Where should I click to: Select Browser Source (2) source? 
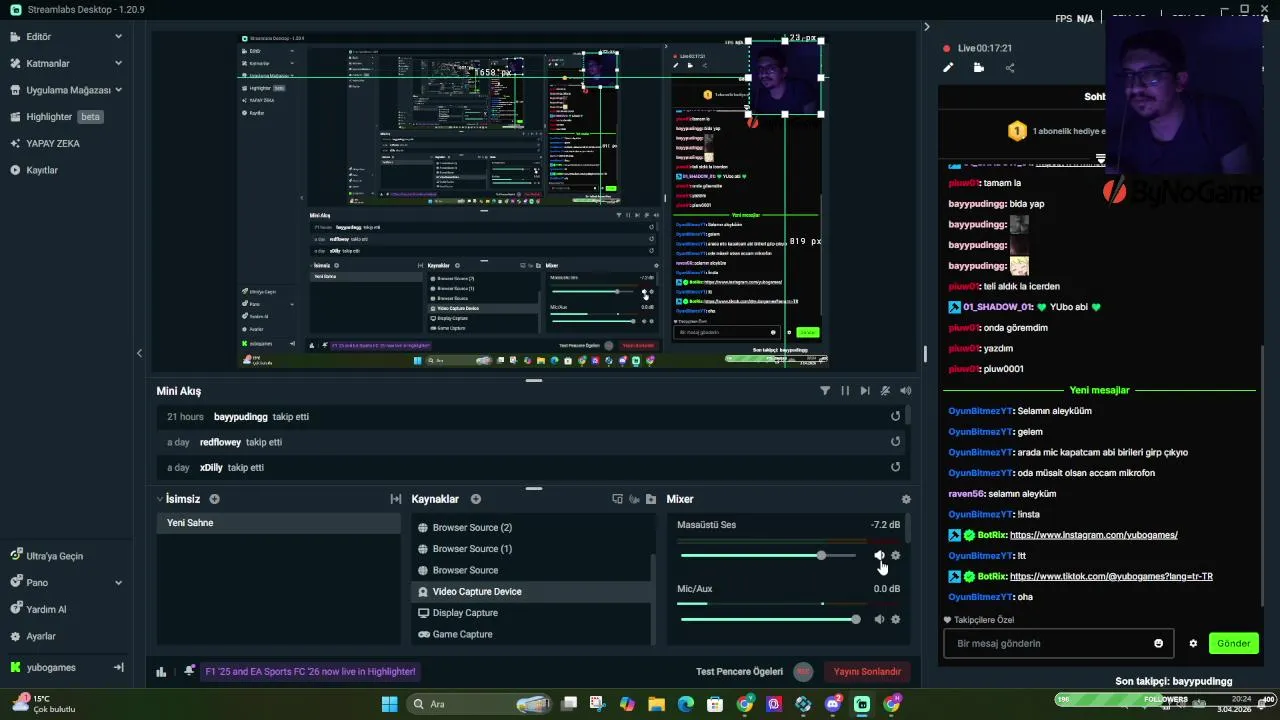[531, 528]
